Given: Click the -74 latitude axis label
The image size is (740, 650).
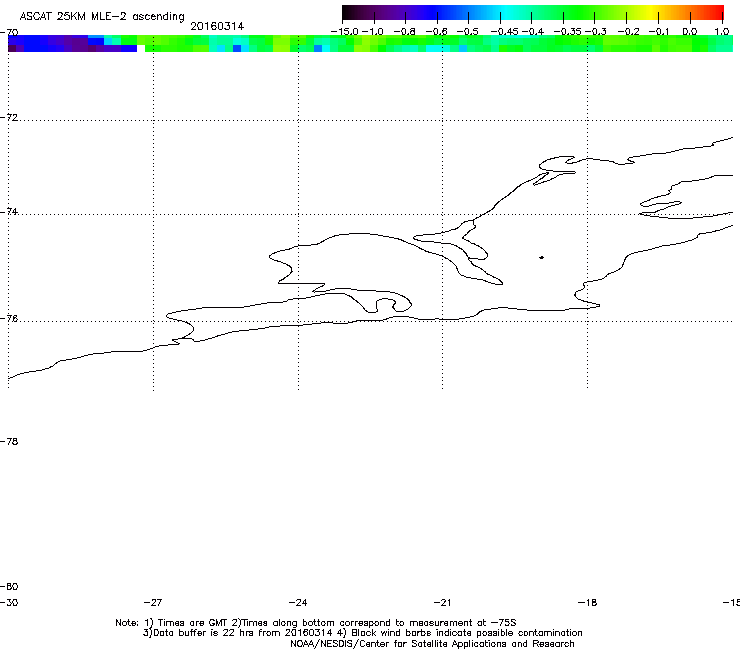Looking at the screenshot, I should pos(9,211).
